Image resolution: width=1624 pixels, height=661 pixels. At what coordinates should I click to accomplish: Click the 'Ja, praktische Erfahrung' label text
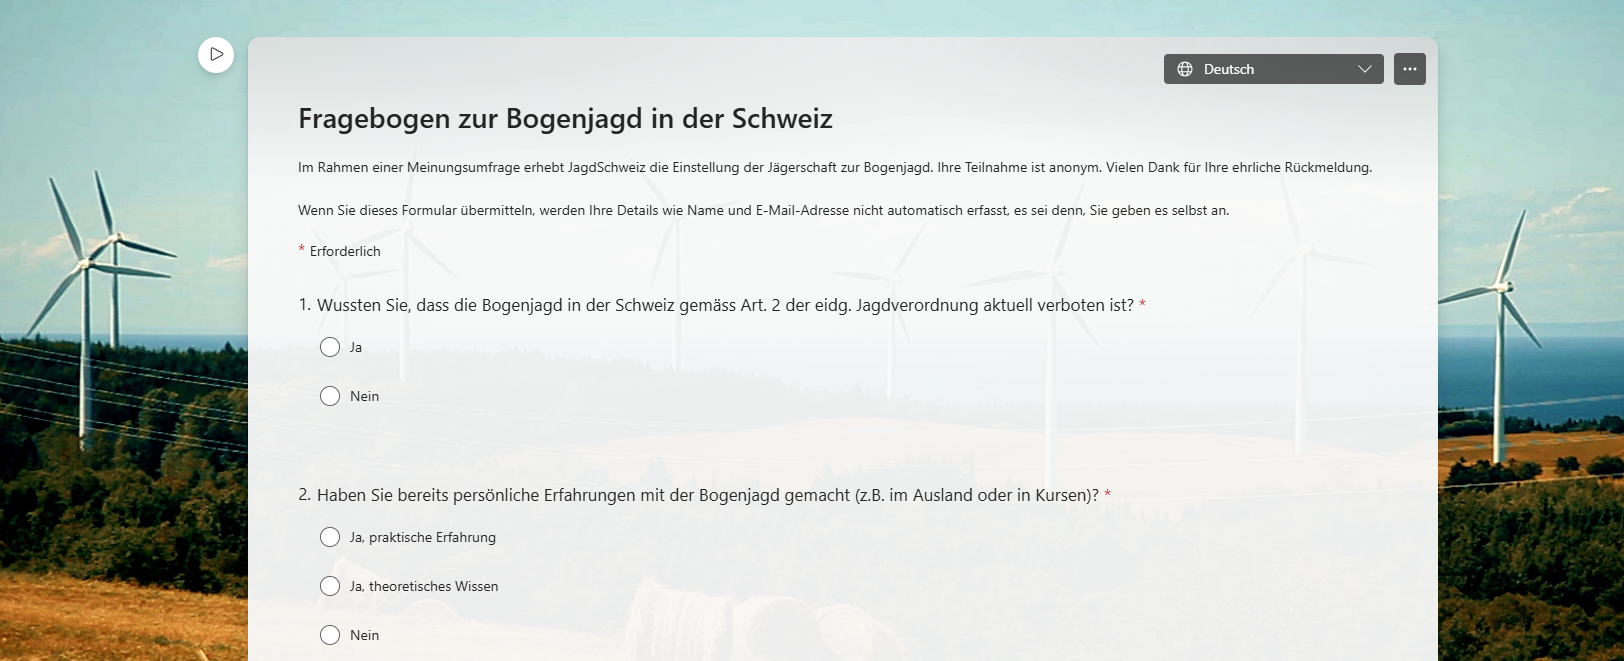tap(422, 537)
